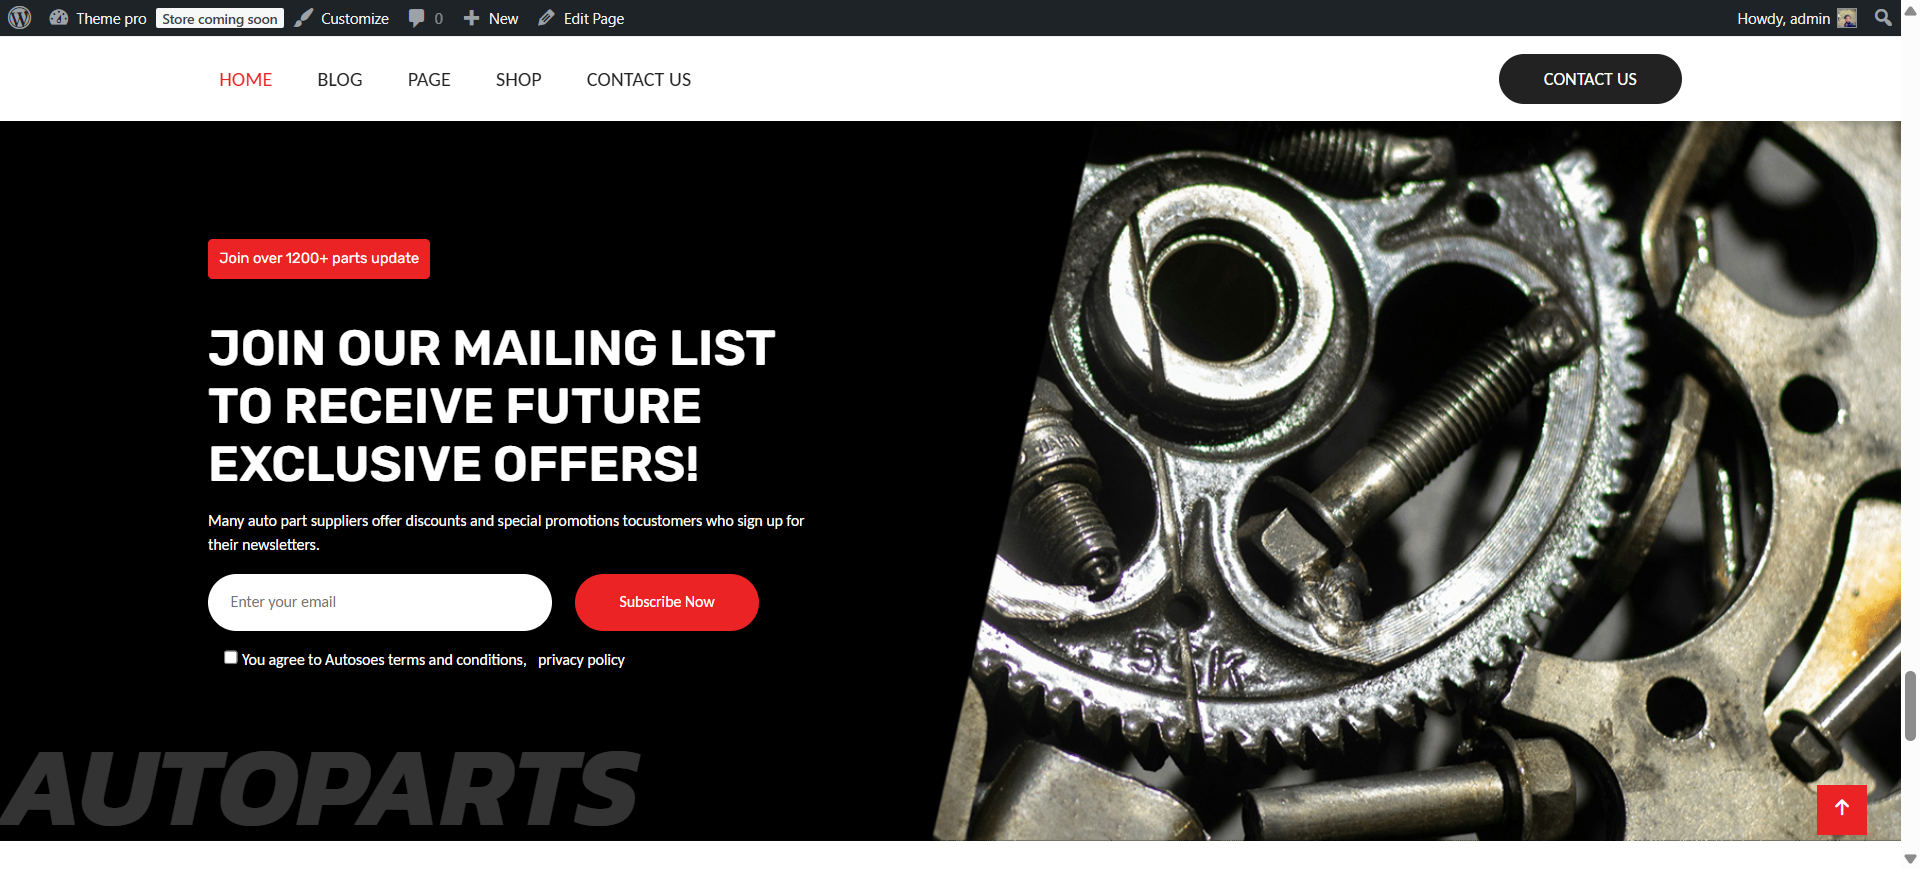
Task: Click the Subscribe Now button
Action: click(x=667, y=602)
